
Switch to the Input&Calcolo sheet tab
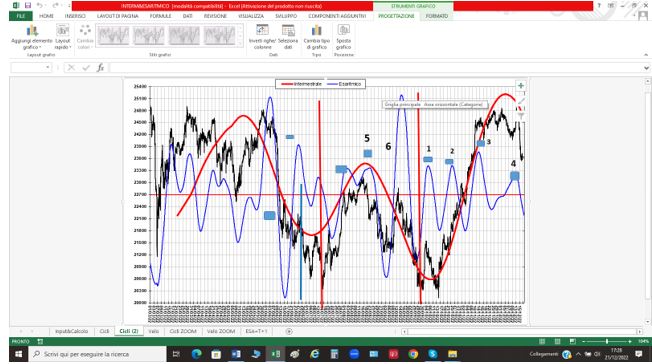(x=72, y=331)
